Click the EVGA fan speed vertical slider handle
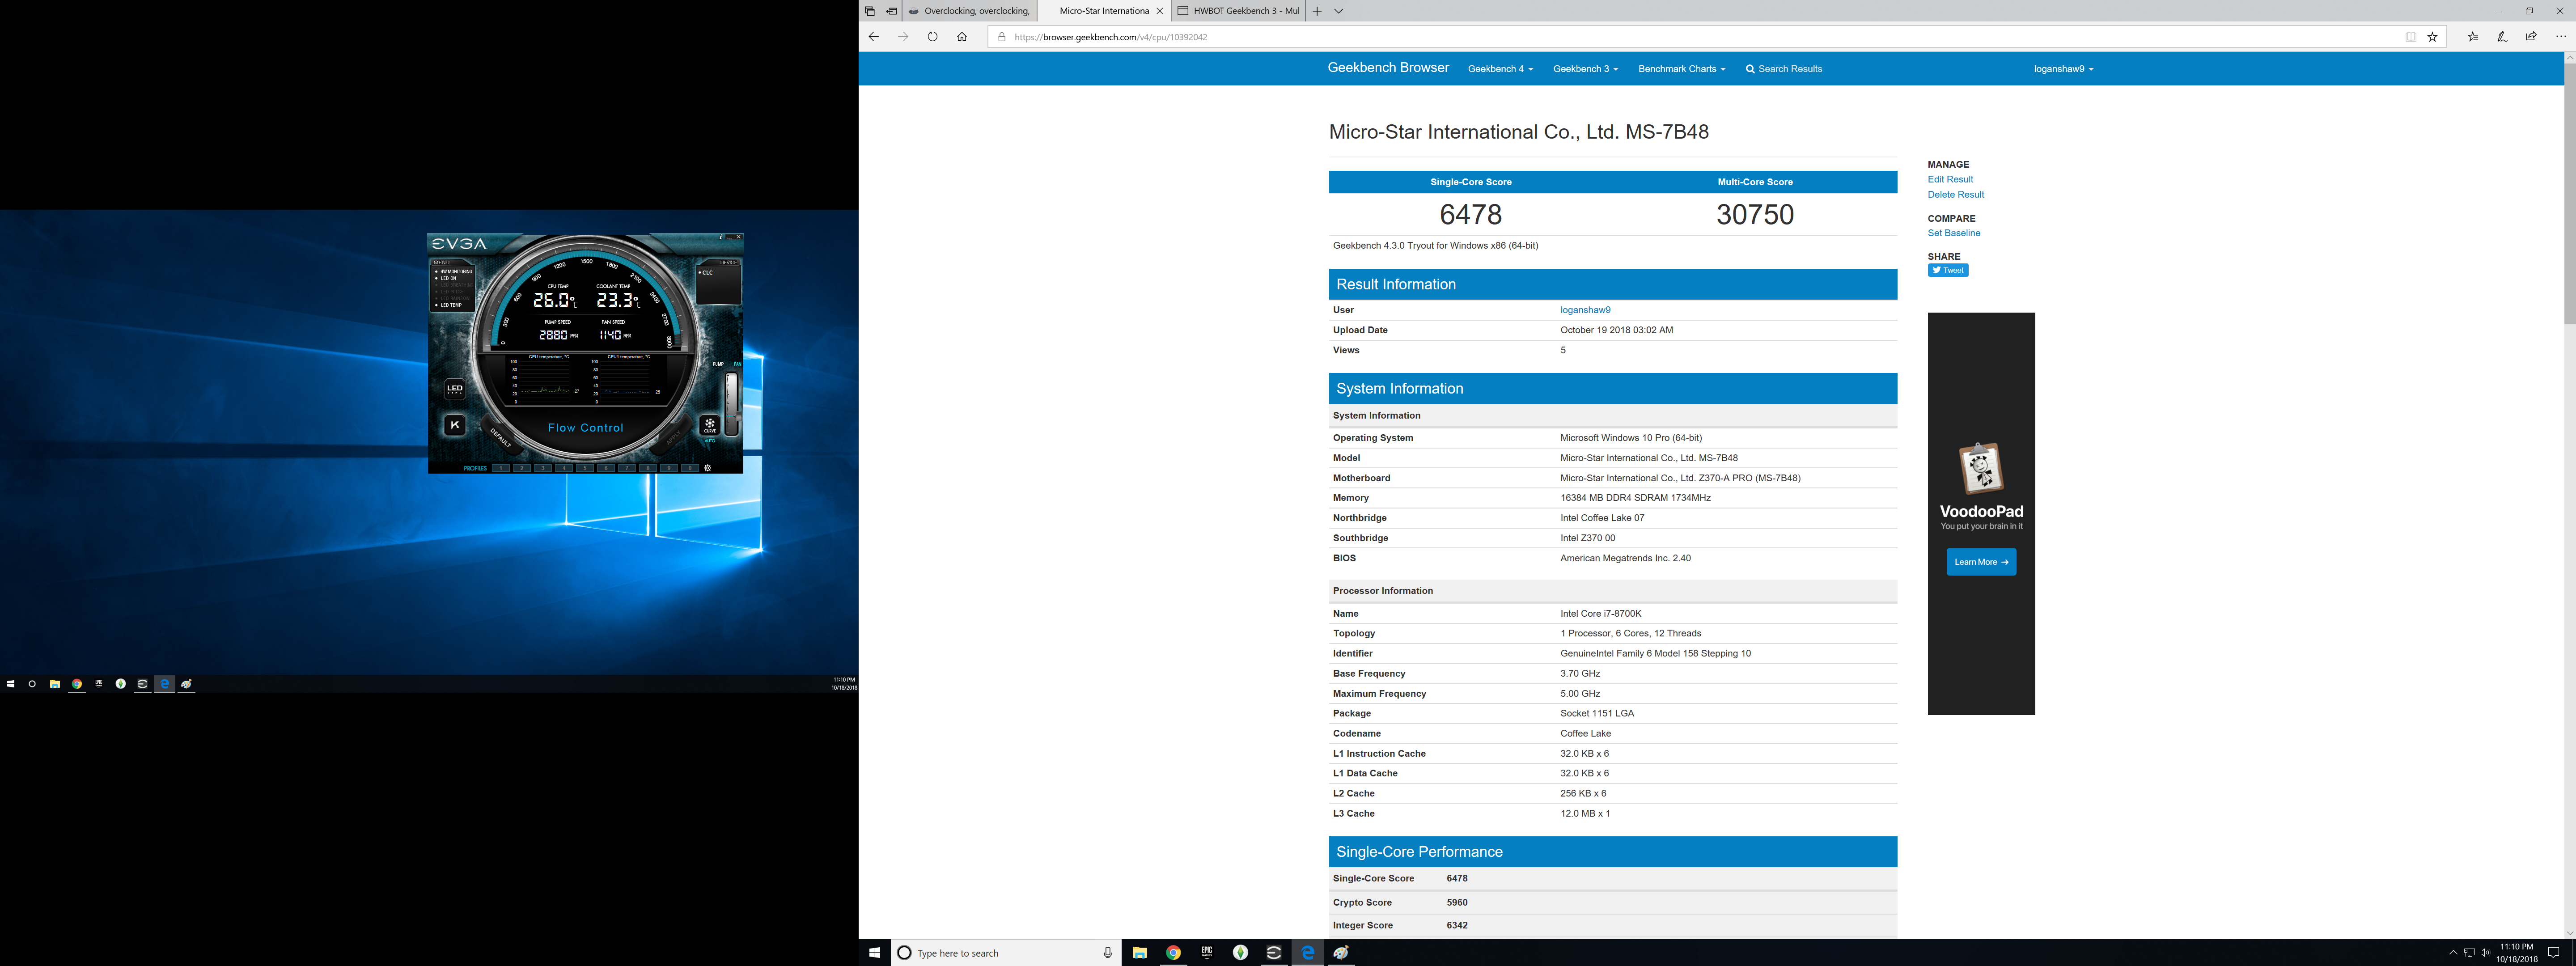This screenshot has height=966, width=2576. point(739,416)
